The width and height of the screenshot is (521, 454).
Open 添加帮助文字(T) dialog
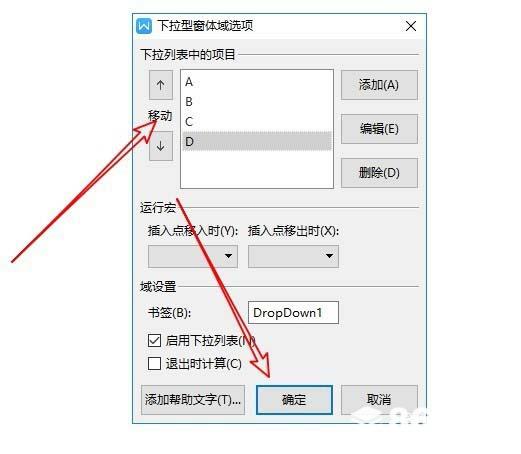click(x=193, y=400)
